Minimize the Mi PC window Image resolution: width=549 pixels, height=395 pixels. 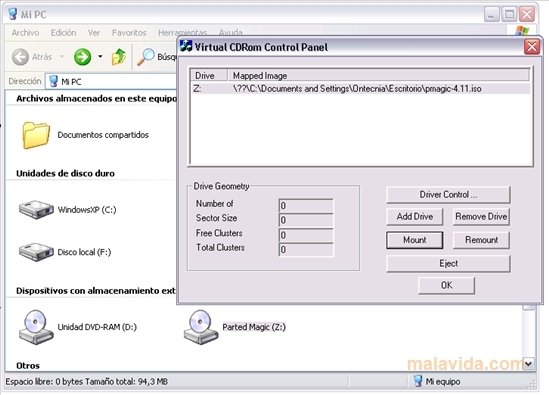tap(492, 14)
